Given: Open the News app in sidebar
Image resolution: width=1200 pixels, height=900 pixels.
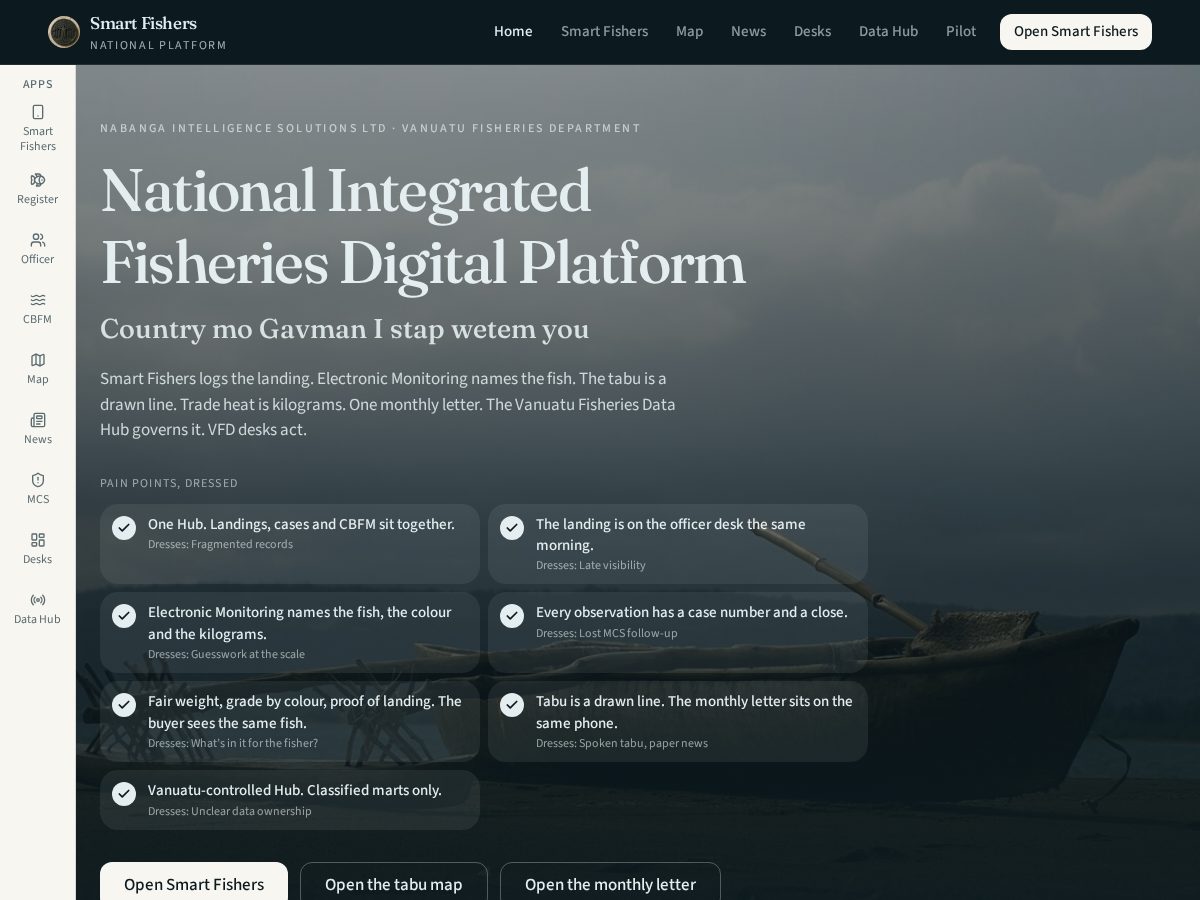Looking at the screenshot, I should (x=38, y=428).
